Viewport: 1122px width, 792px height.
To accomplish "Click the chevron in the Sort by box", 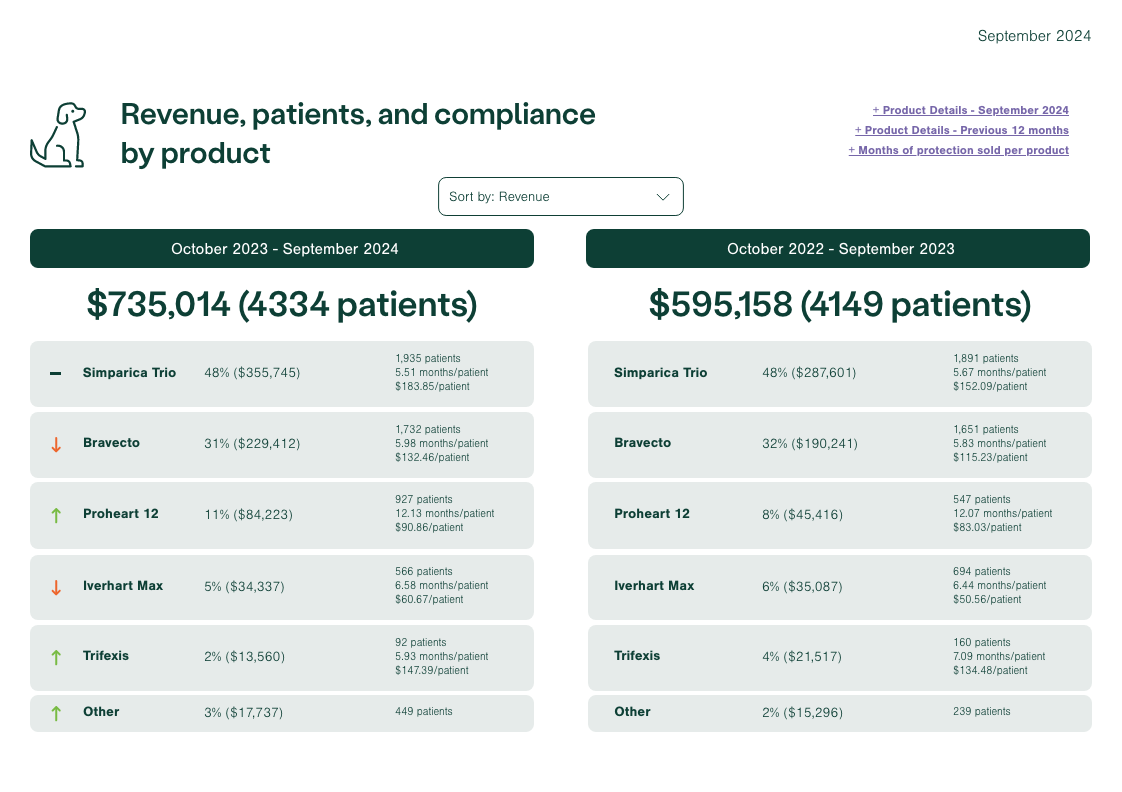I will (663, 197).
